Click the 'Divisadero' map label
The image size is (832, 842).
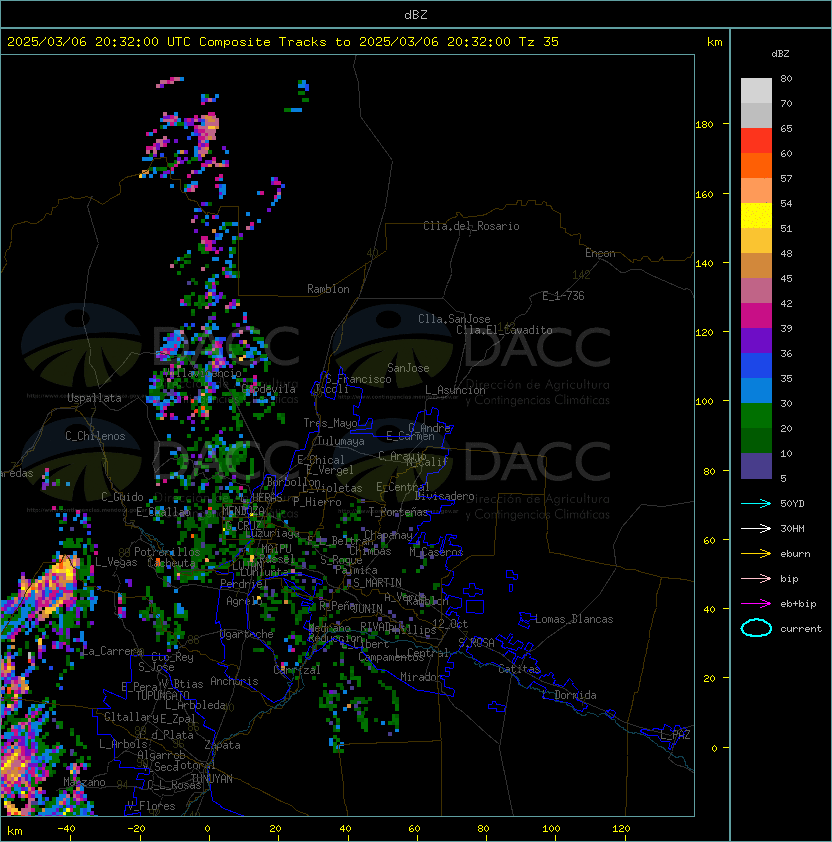pyautogui.click(x=444, y=496)
